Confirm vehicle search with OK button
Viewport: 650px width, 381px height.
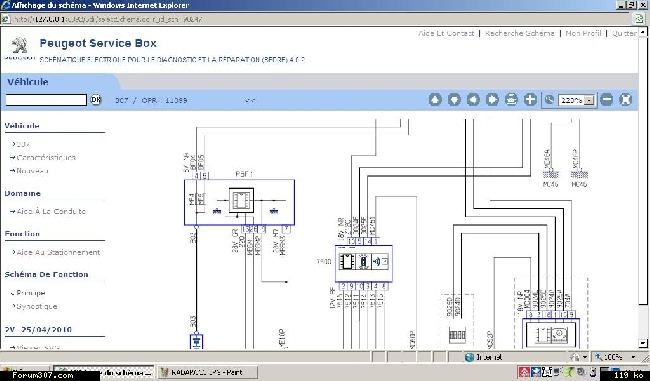96,99
